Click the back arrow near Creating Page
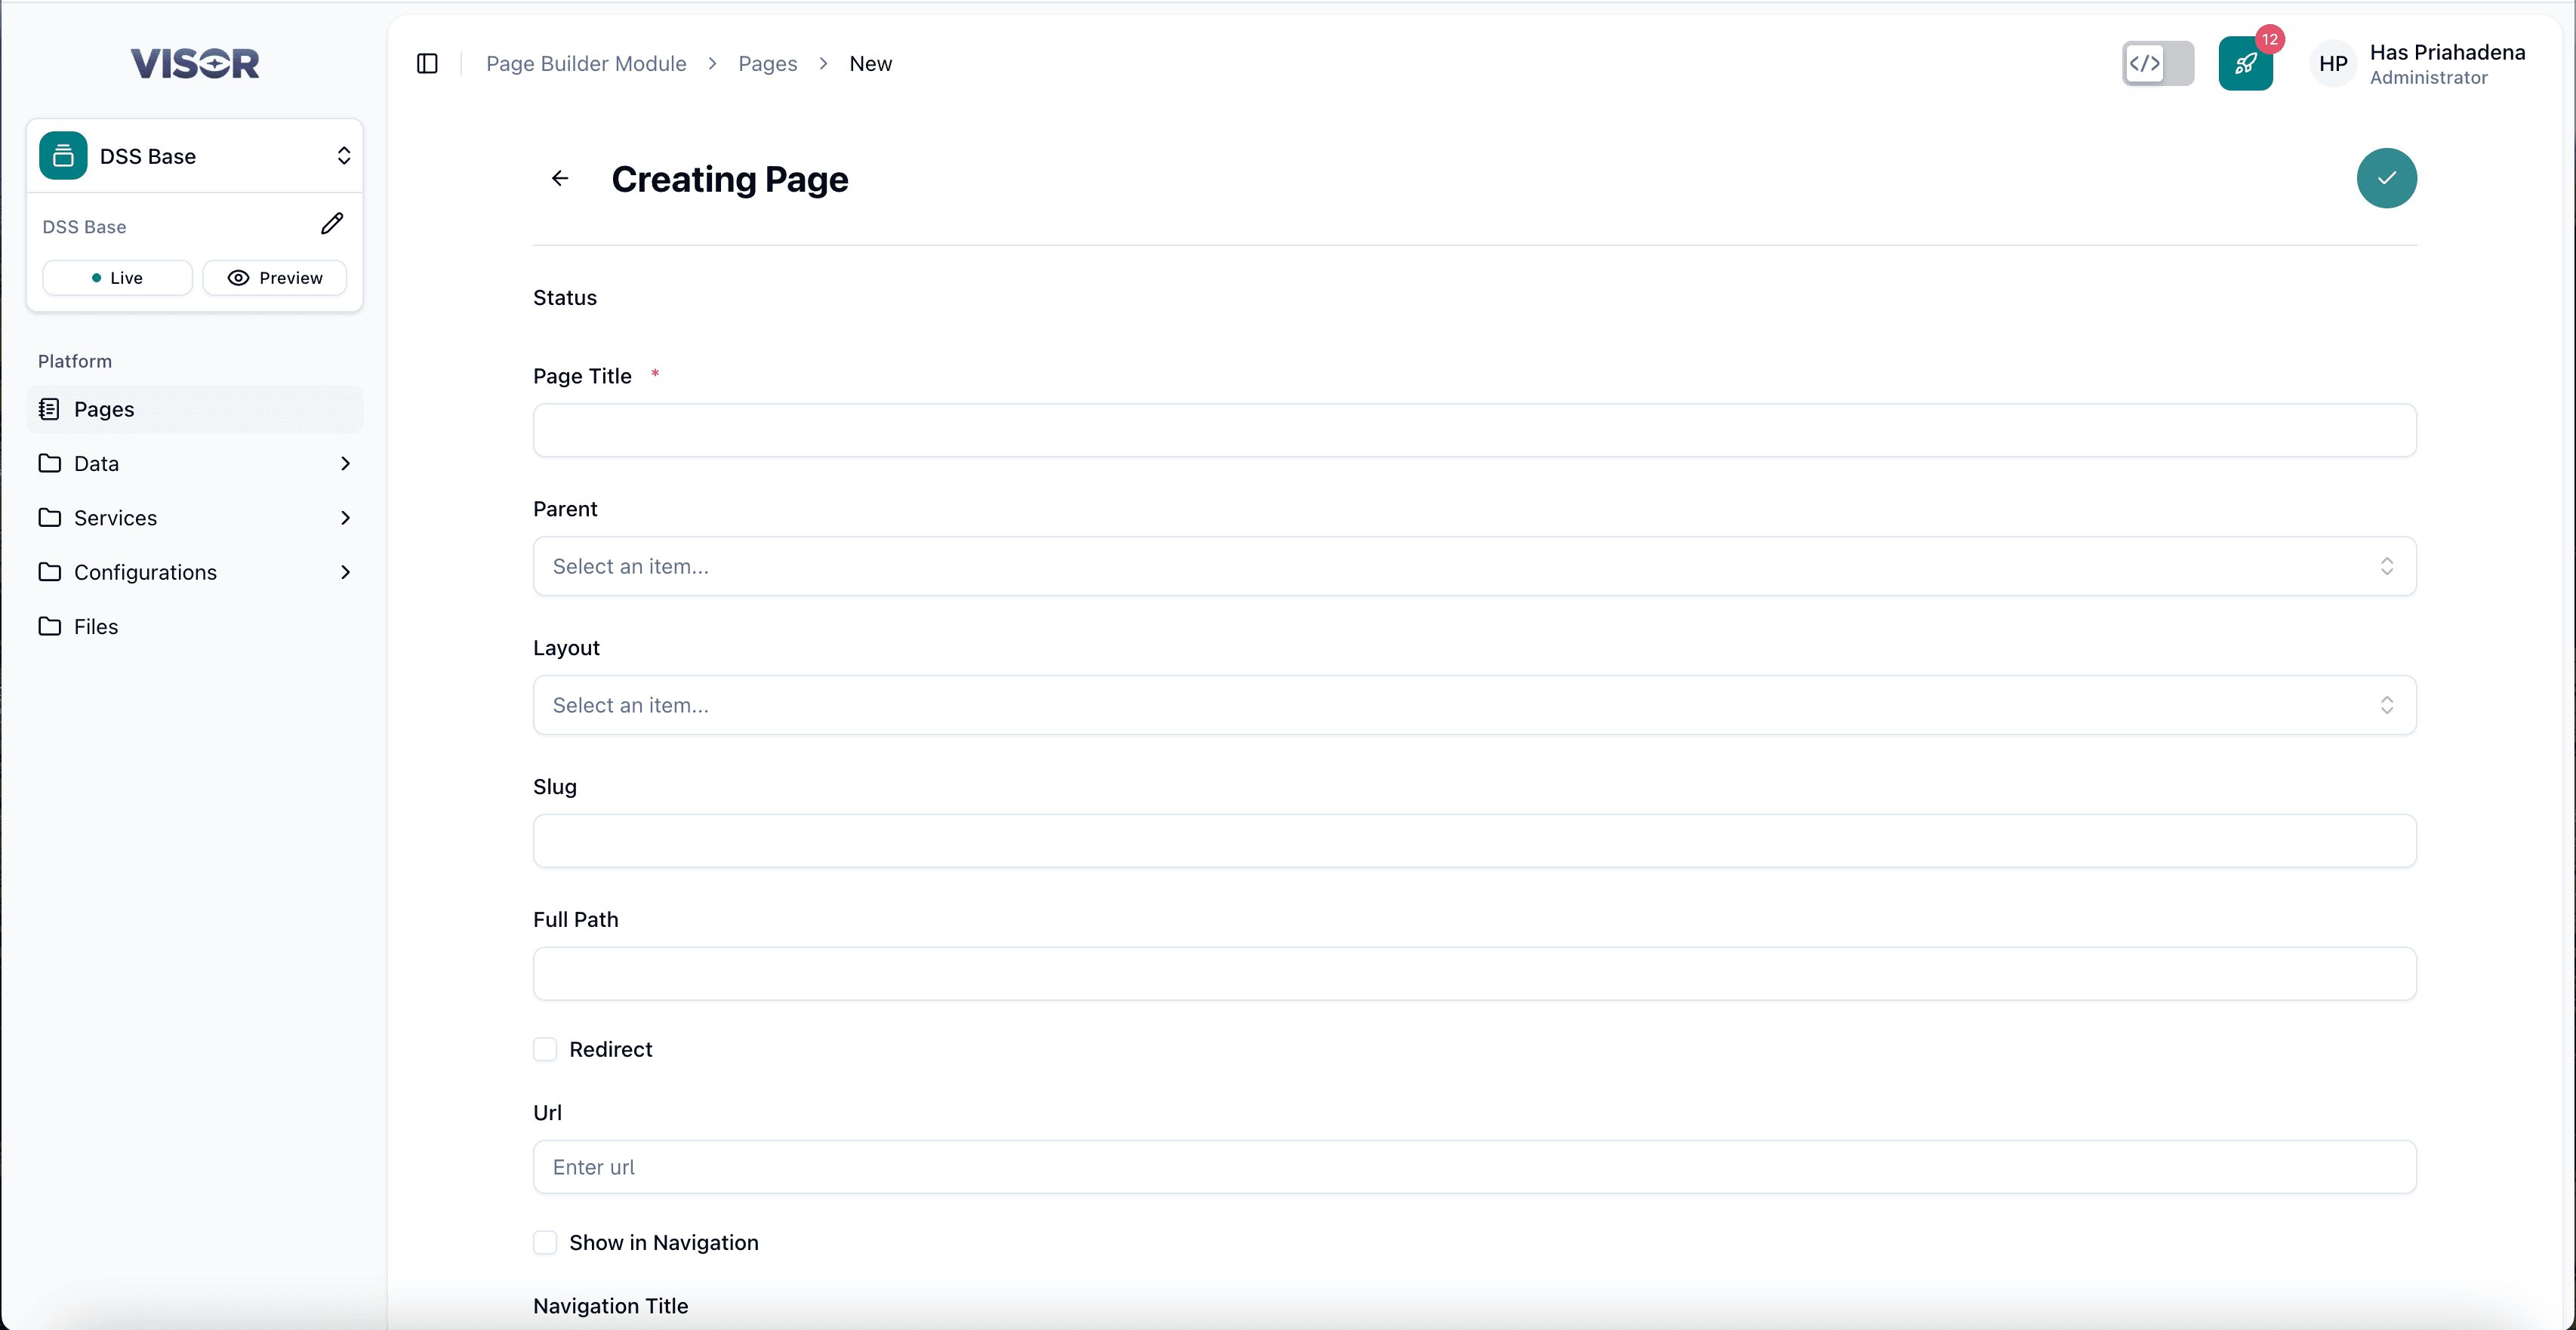Screen dimensions: 2576x1330 [x=559, y=178]
